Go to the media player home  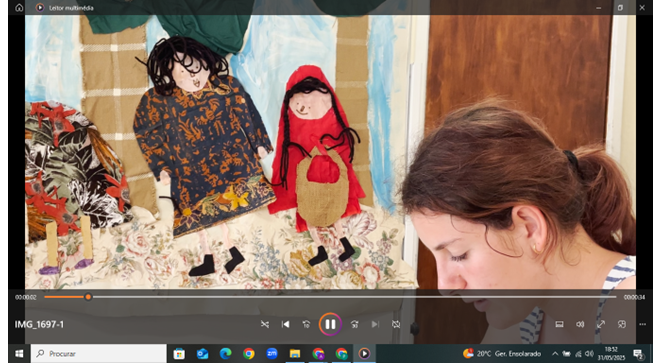(19, 8)
